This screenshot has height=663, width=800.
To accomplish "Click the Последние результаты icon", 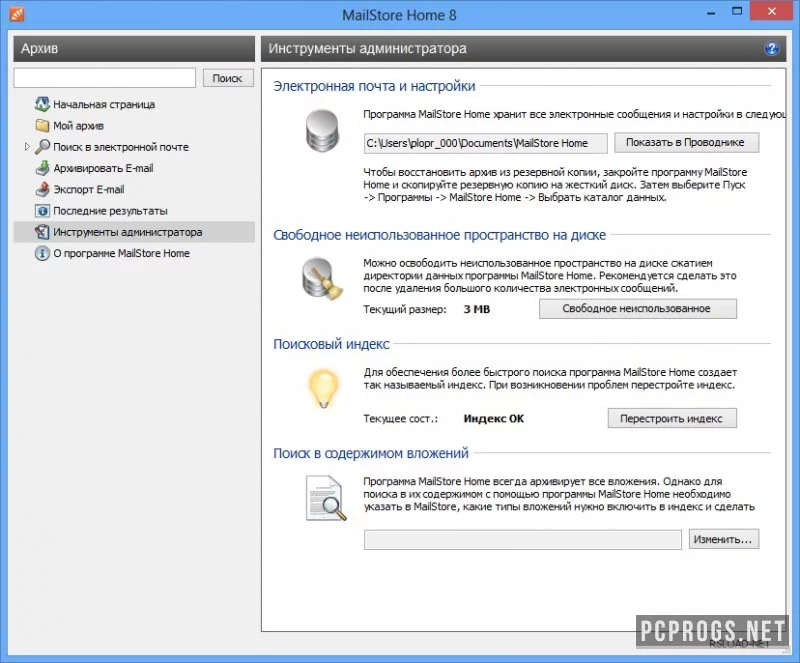I will click(42, 211).
